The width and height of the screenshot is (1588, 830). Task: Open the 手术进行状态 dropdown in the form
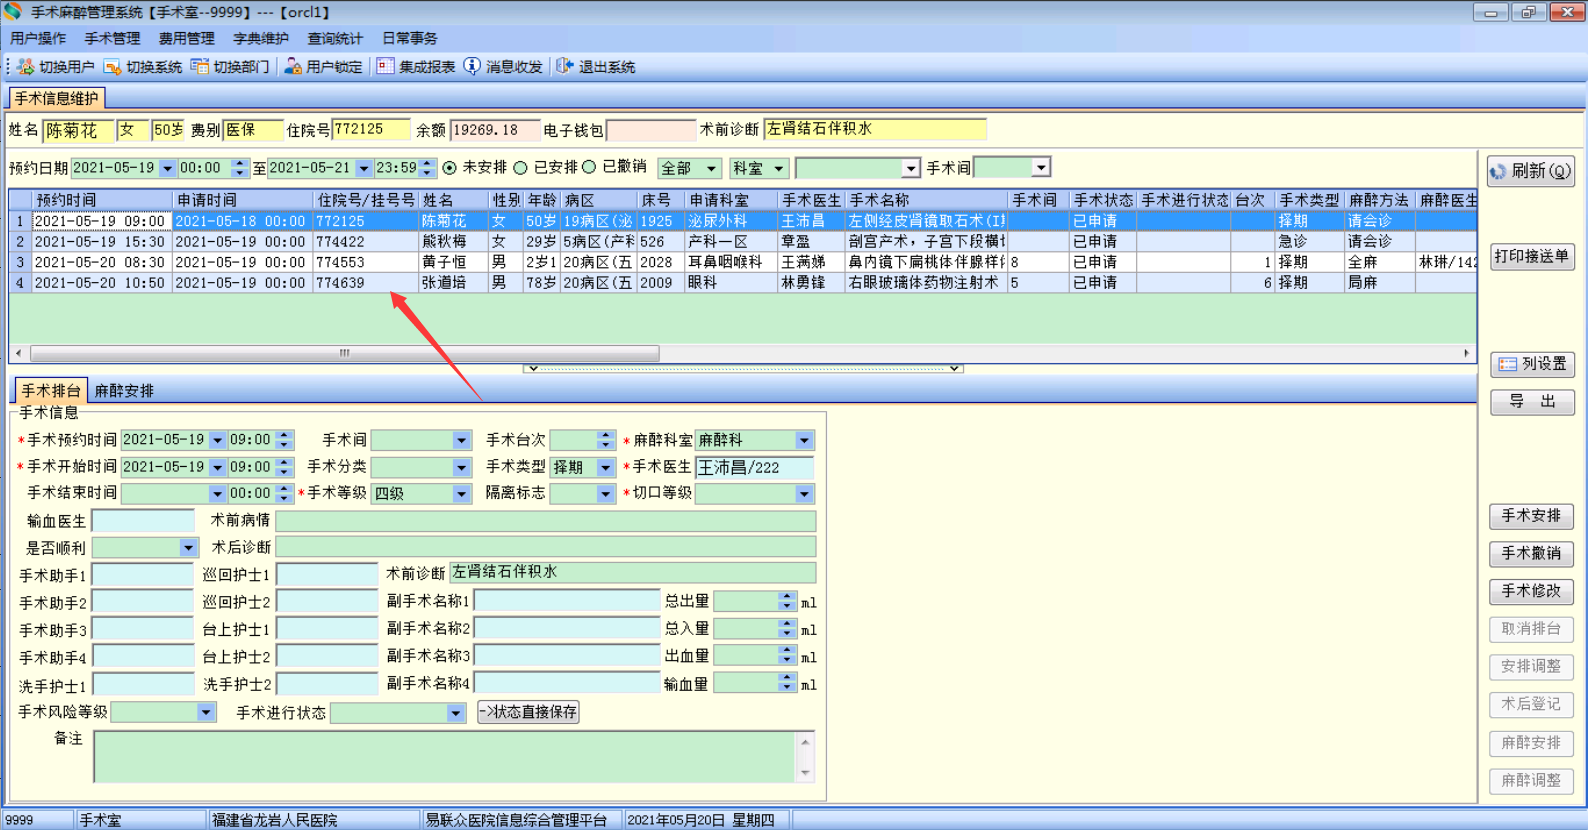[x=455, y=713]
